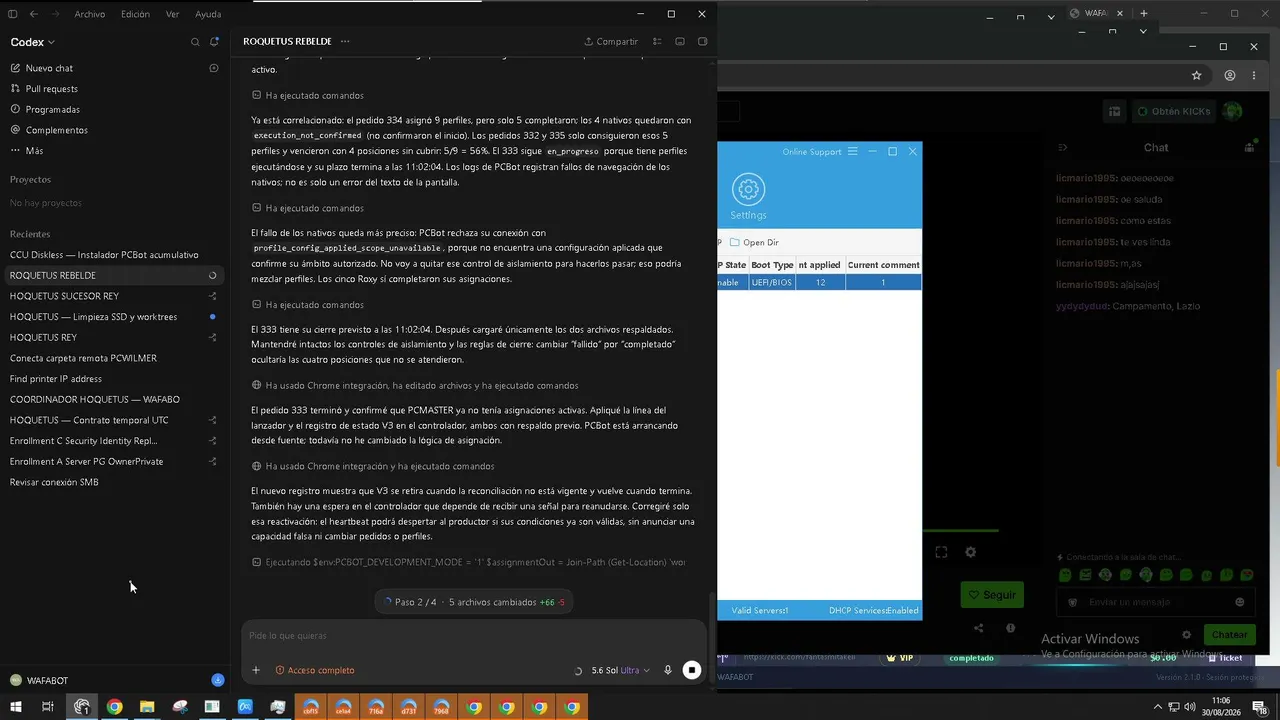
Task: Search chats with the magnifier icon
Action: [x=195, y=42]
